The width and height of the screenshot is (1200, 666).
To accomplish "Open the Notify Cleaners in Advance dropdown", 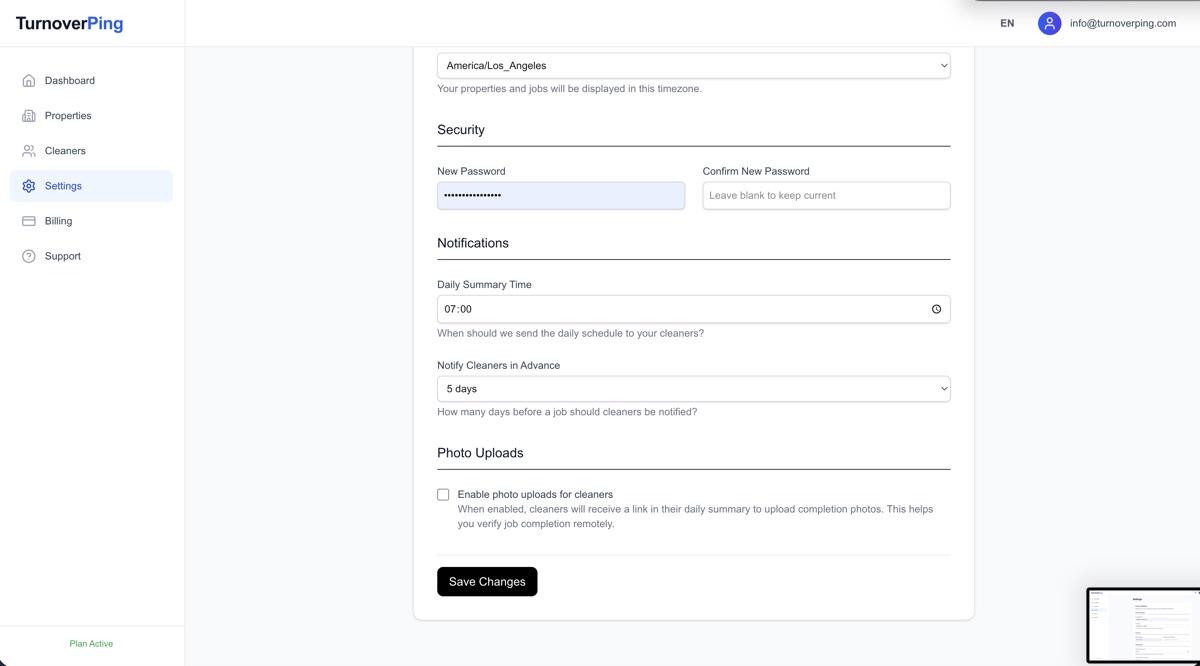I will (x=693, y=389).
